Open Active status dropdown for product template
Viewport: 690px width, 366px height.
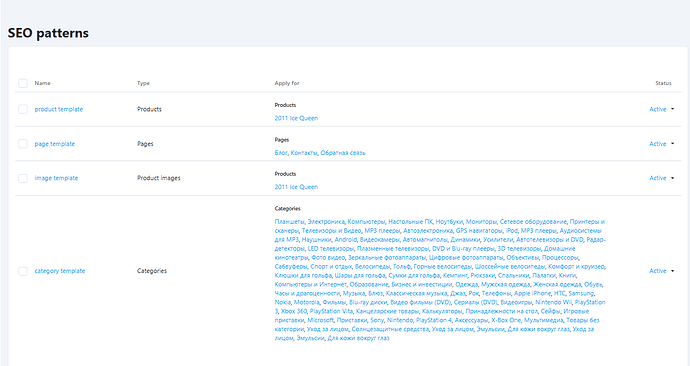(661, 109)
